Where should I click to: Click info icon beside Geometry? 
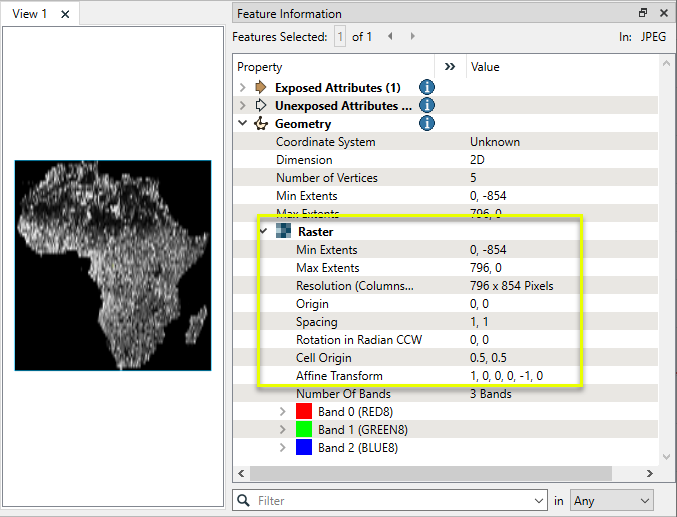pos(427,124)
